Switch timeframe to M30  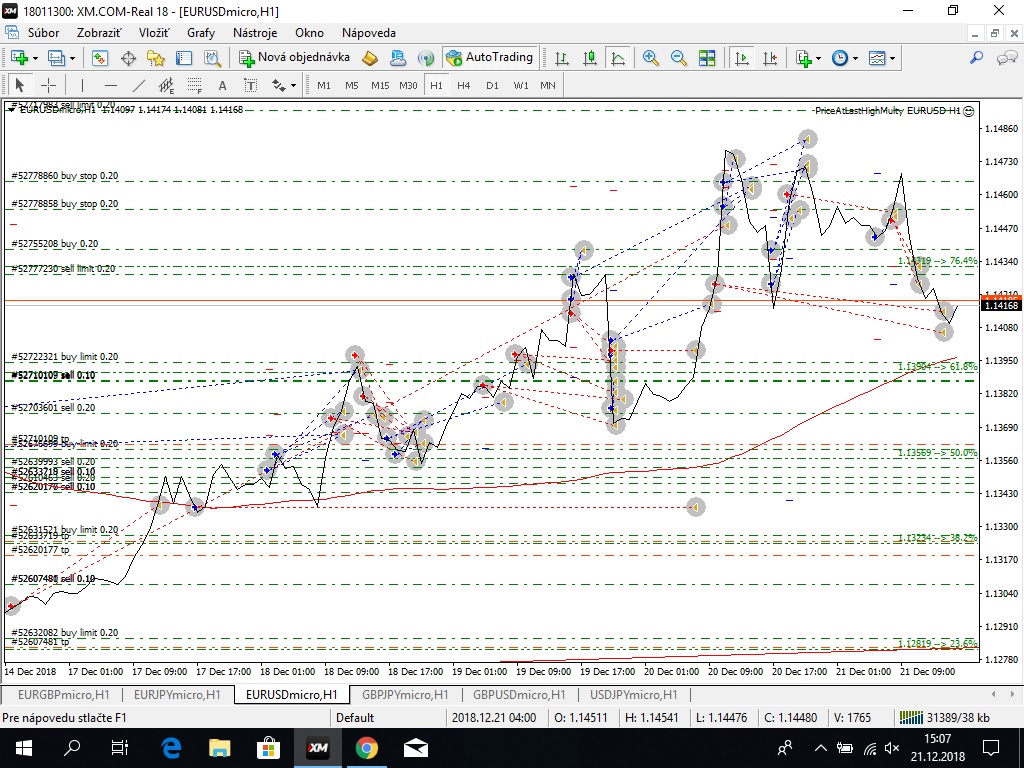(408, 86)
